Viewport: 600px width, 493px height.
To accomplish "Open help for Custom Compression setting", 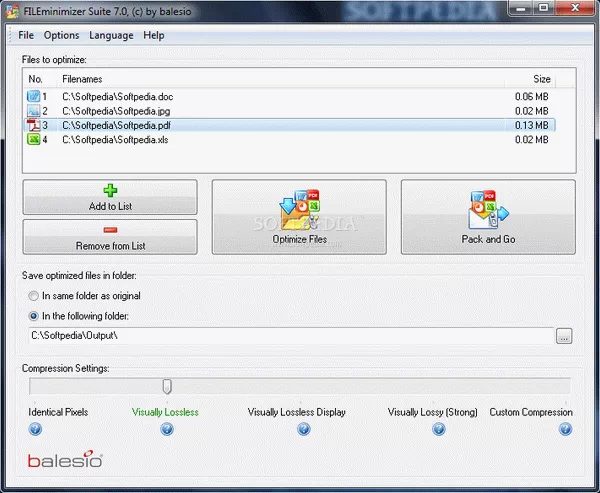I will pos(565,429).
